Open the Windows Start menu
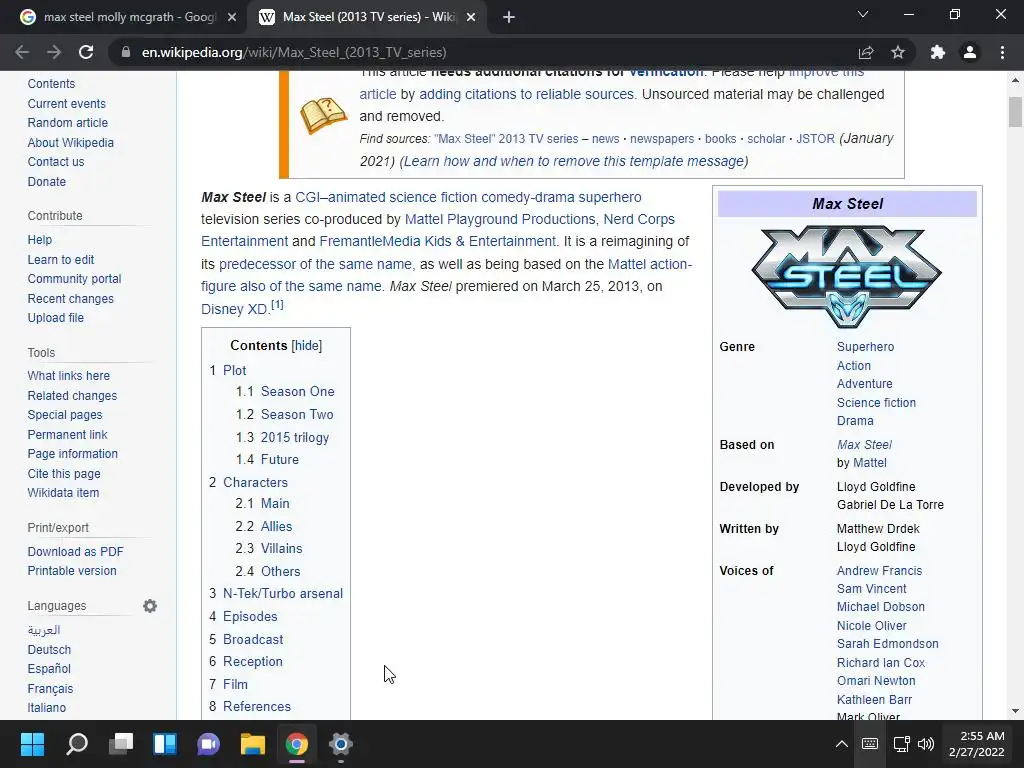This screenshot has height=768, width=1024. point(32,744)
